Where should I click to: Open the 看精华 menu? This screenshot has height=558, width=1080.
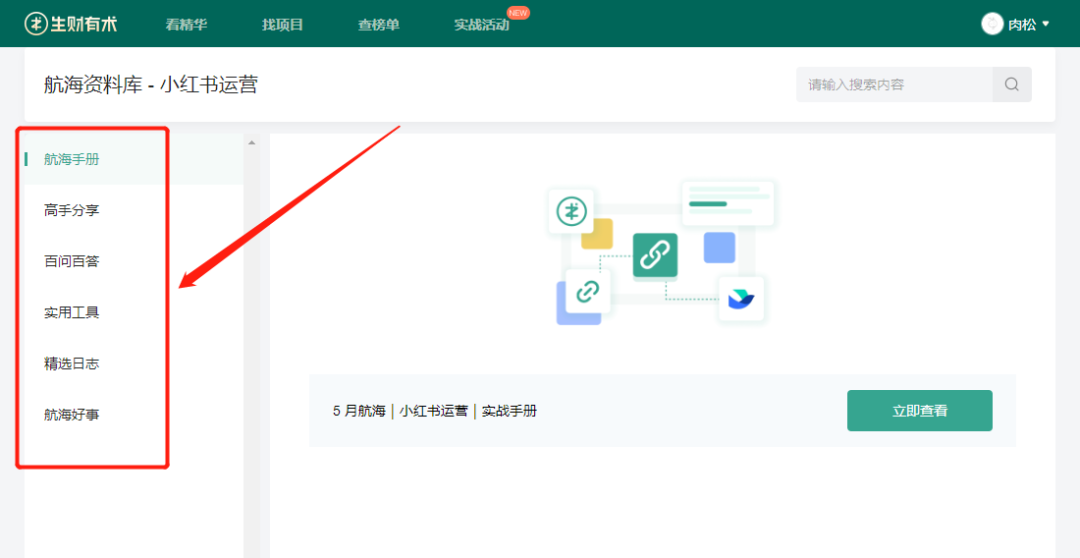186,25
